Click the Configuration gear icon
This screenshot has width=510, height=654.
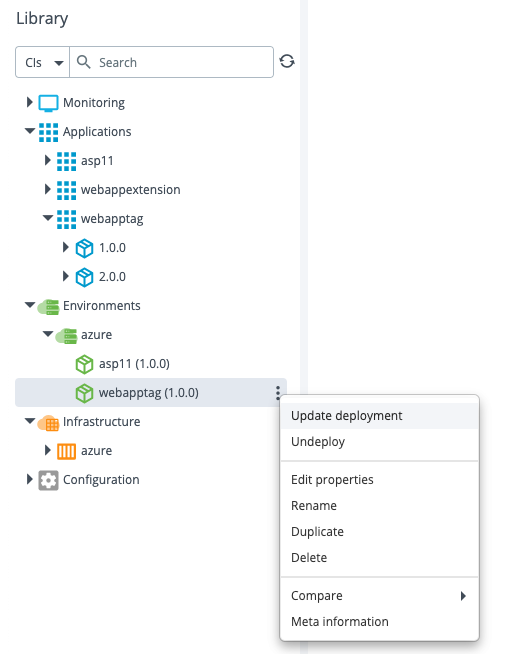pos(48,480)
